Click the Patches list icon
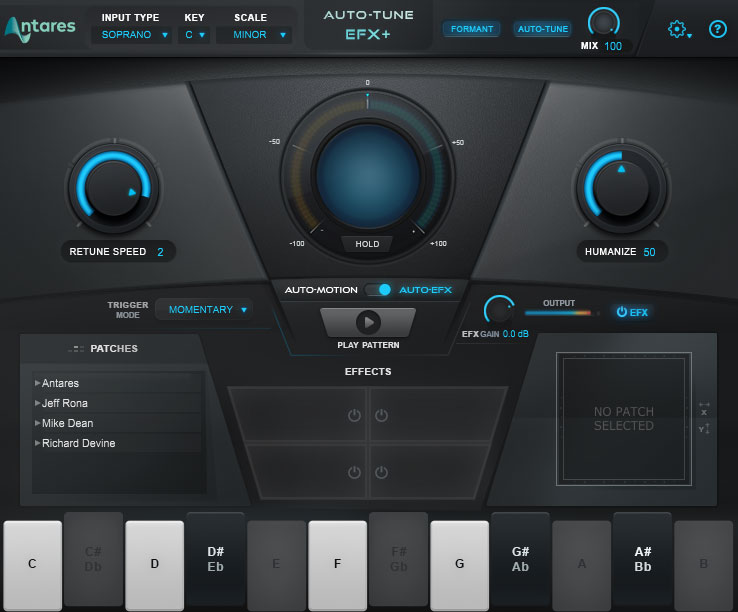Viewport: 738px width, 612px height. coord(76,349)
